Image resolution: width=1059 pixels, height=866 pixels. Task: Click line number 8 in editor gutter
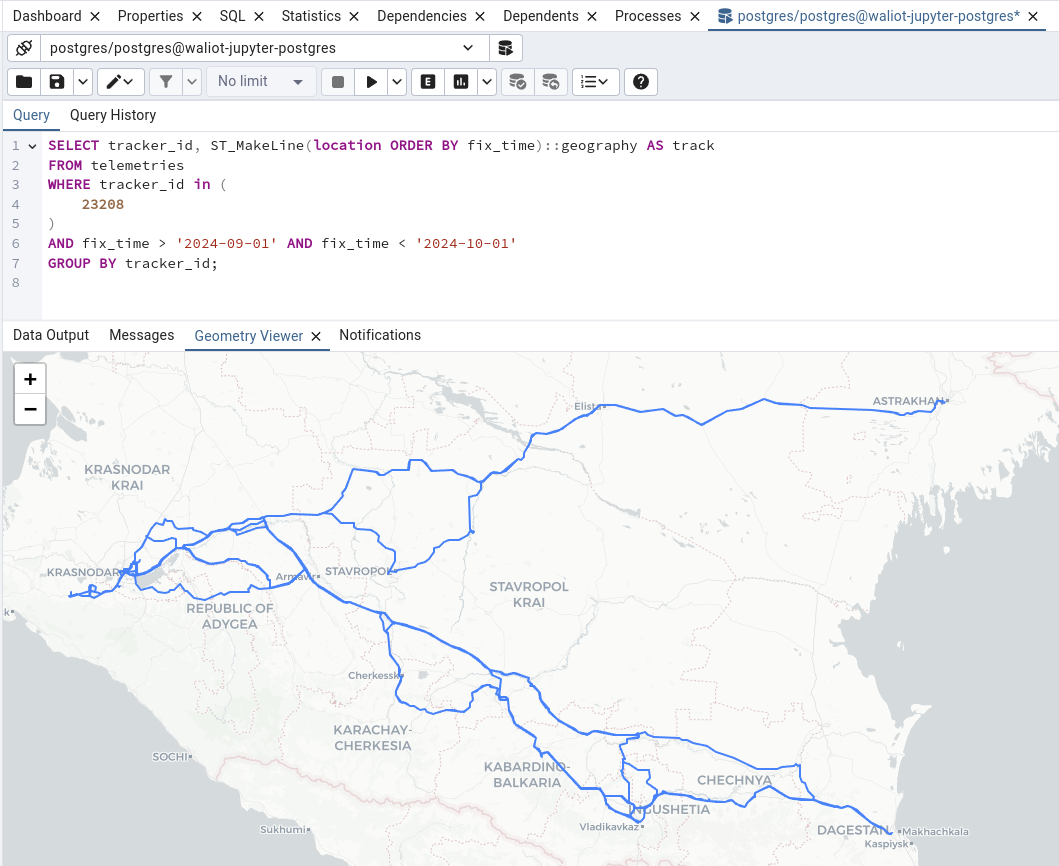(16, 282)
